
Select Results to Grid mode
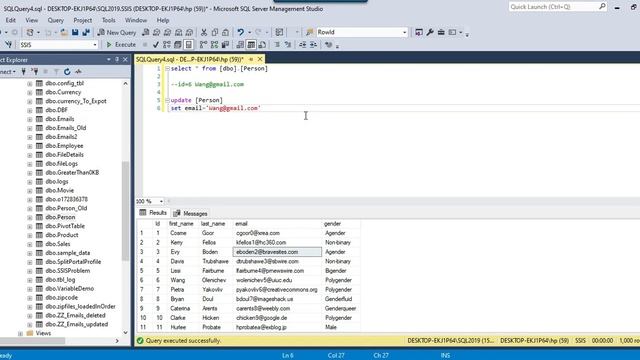coord(251,44)
